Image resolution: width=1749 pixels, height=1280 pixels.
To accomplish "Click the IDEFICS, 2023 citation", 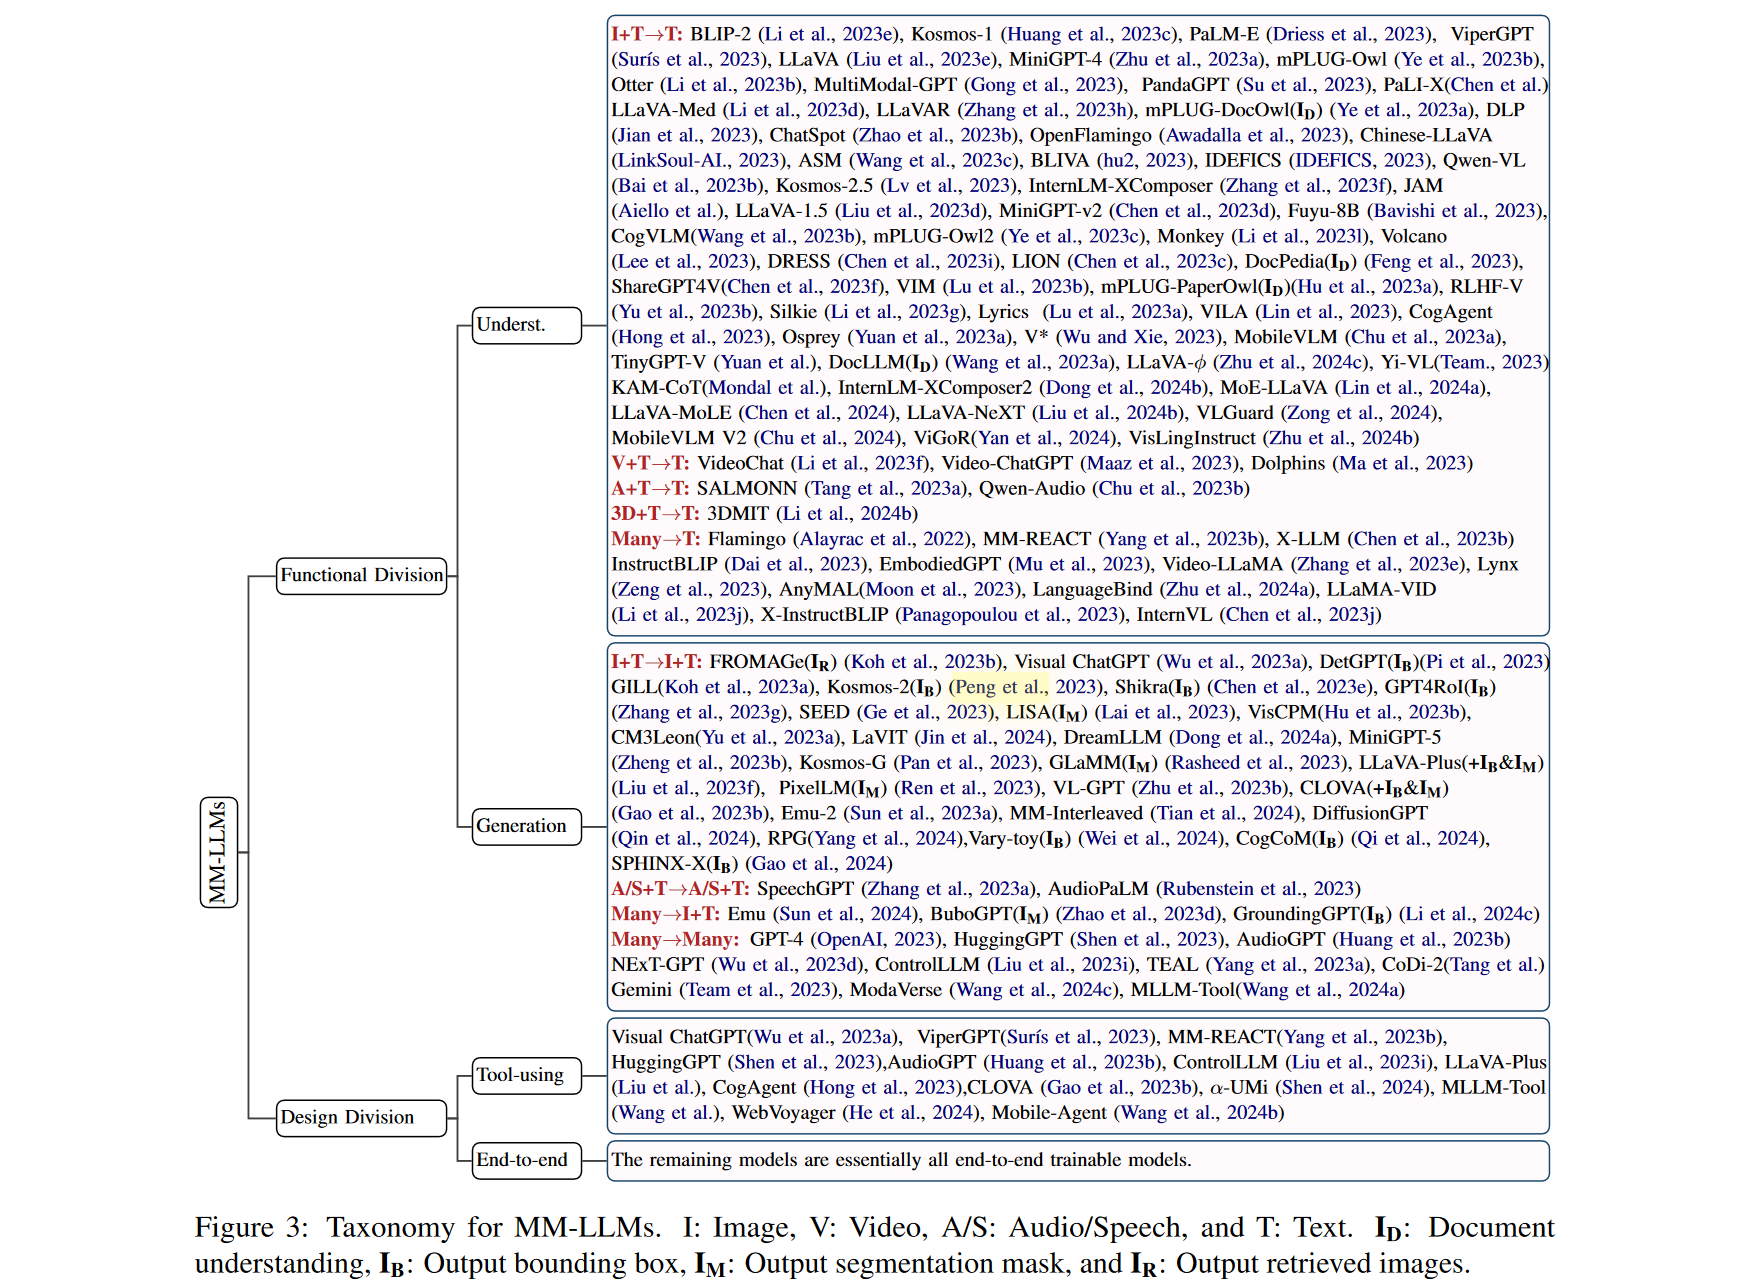I will point(1360,160).
